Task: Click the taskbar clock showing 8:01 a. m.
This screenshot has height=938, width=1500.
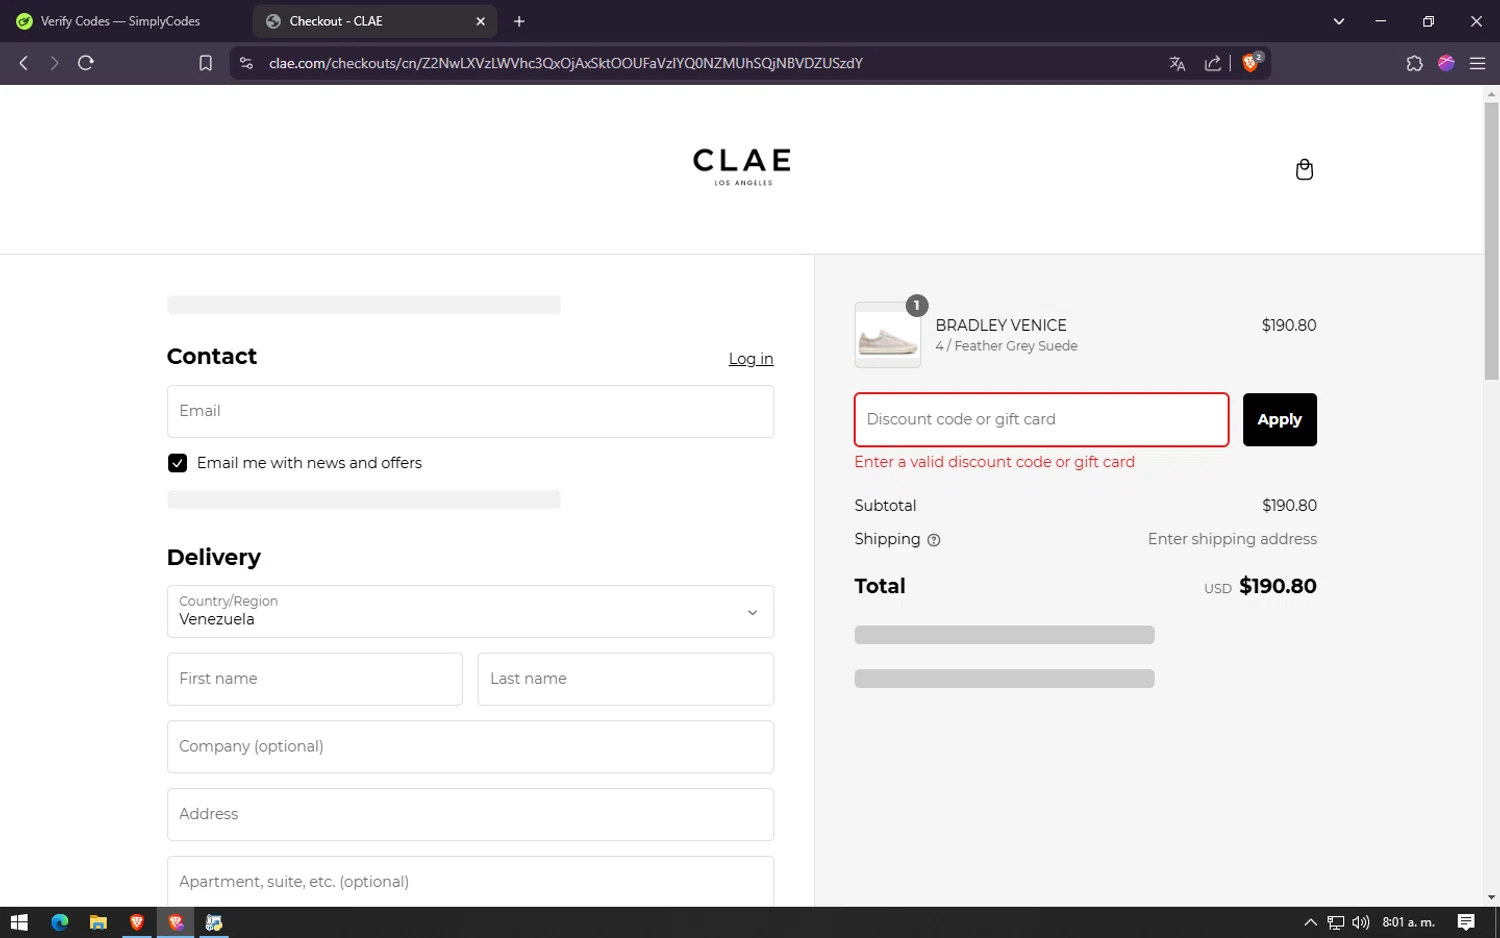Action: click(x=1408, y=922)
